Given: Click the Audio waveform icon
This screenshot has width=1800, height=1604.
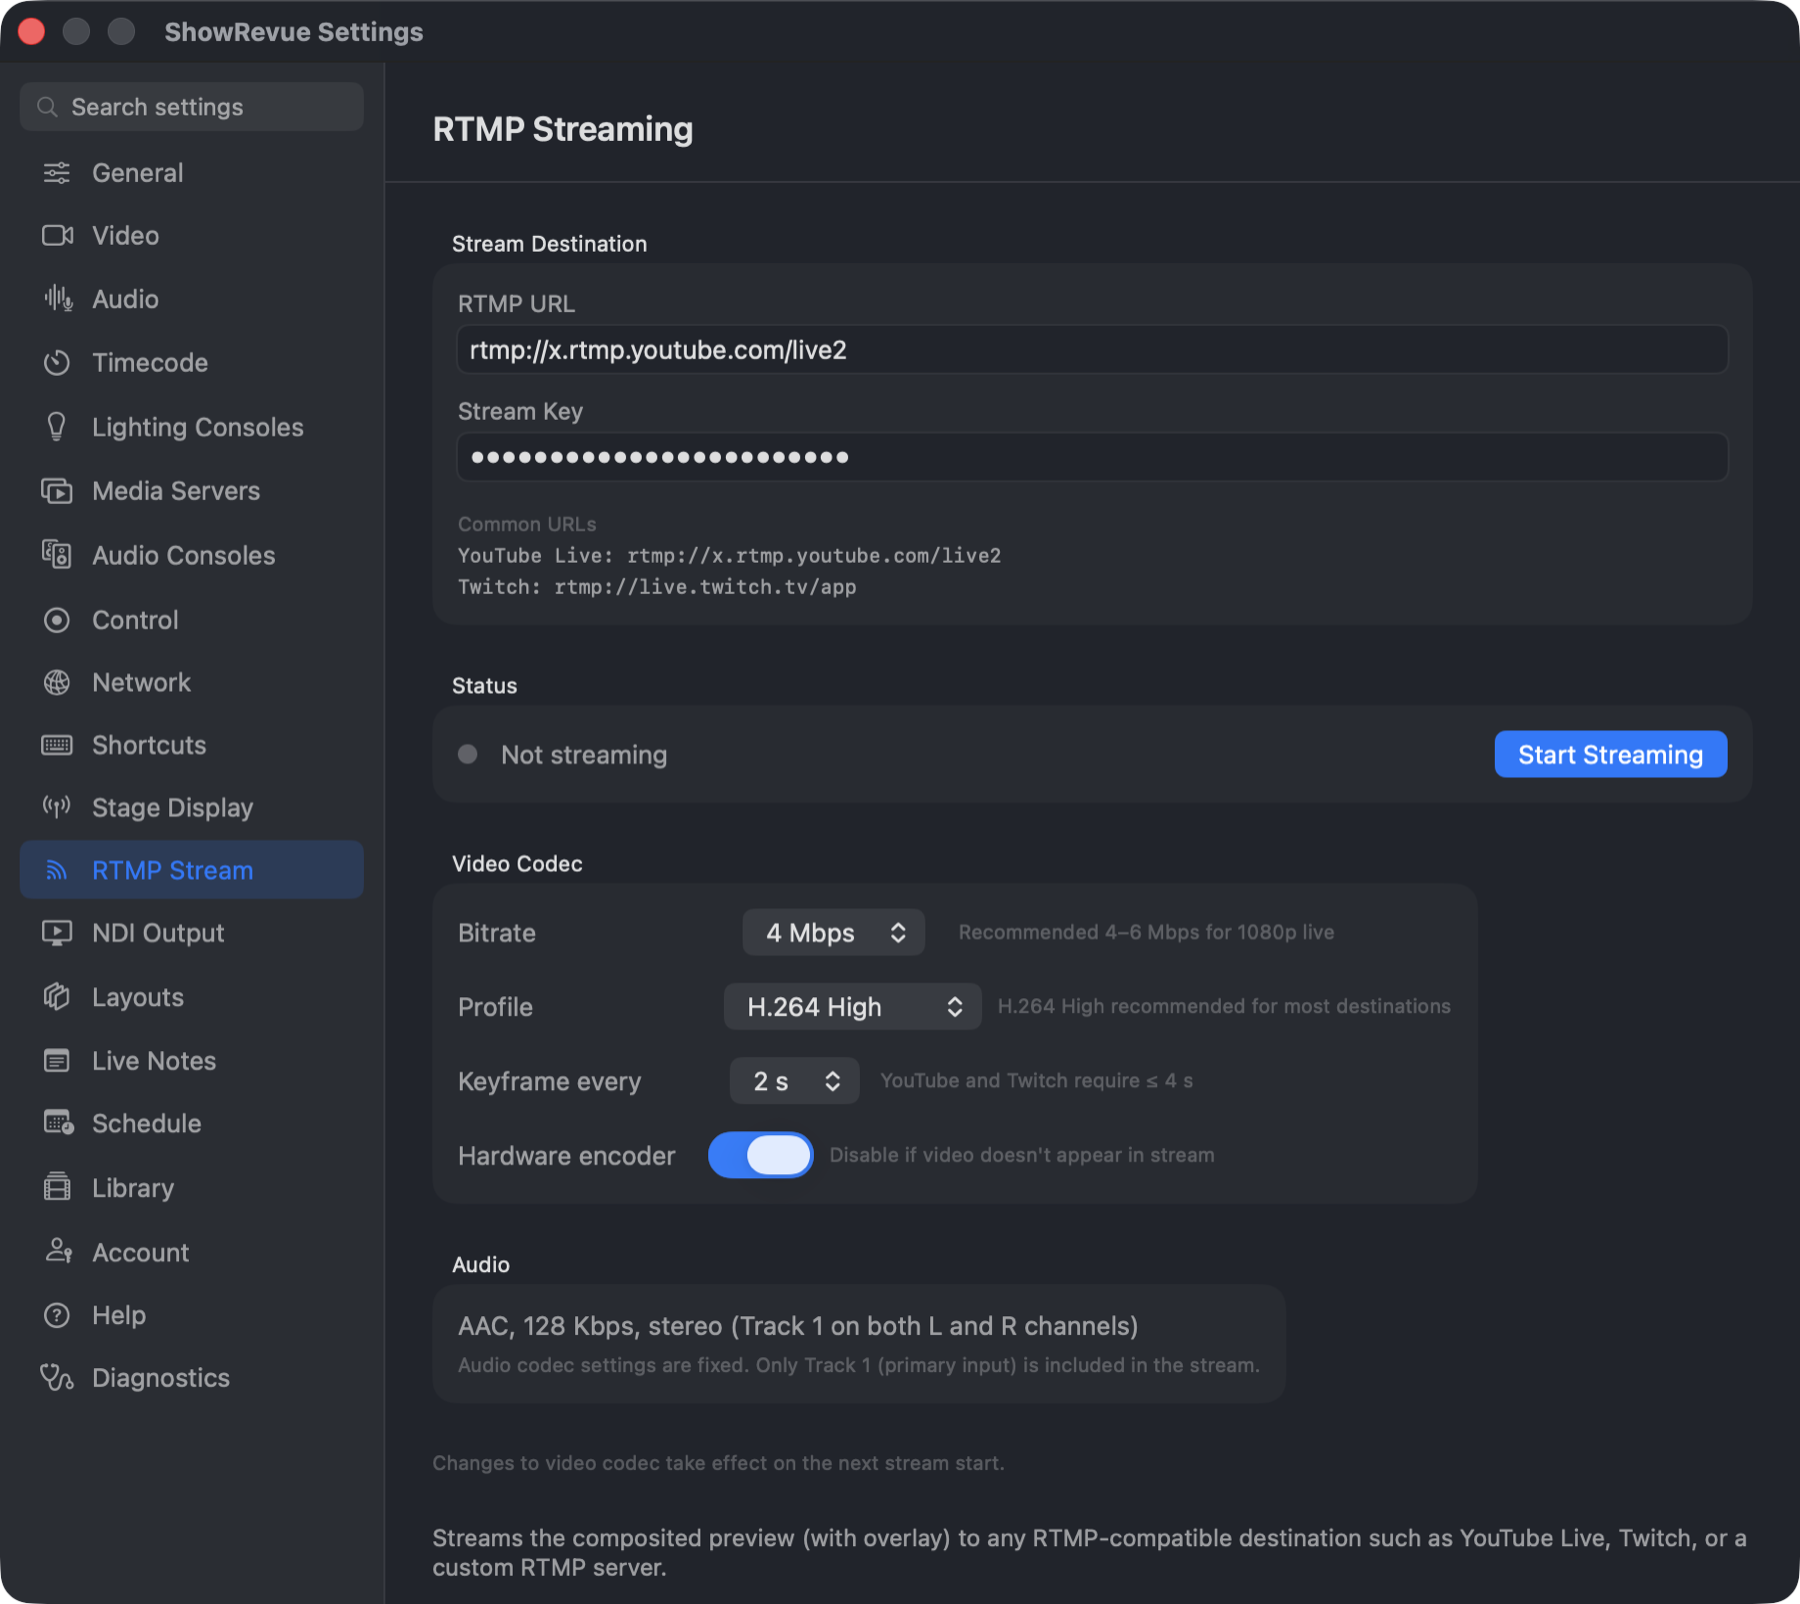Looking at the screenshot, I should click(x=57, y=299).
